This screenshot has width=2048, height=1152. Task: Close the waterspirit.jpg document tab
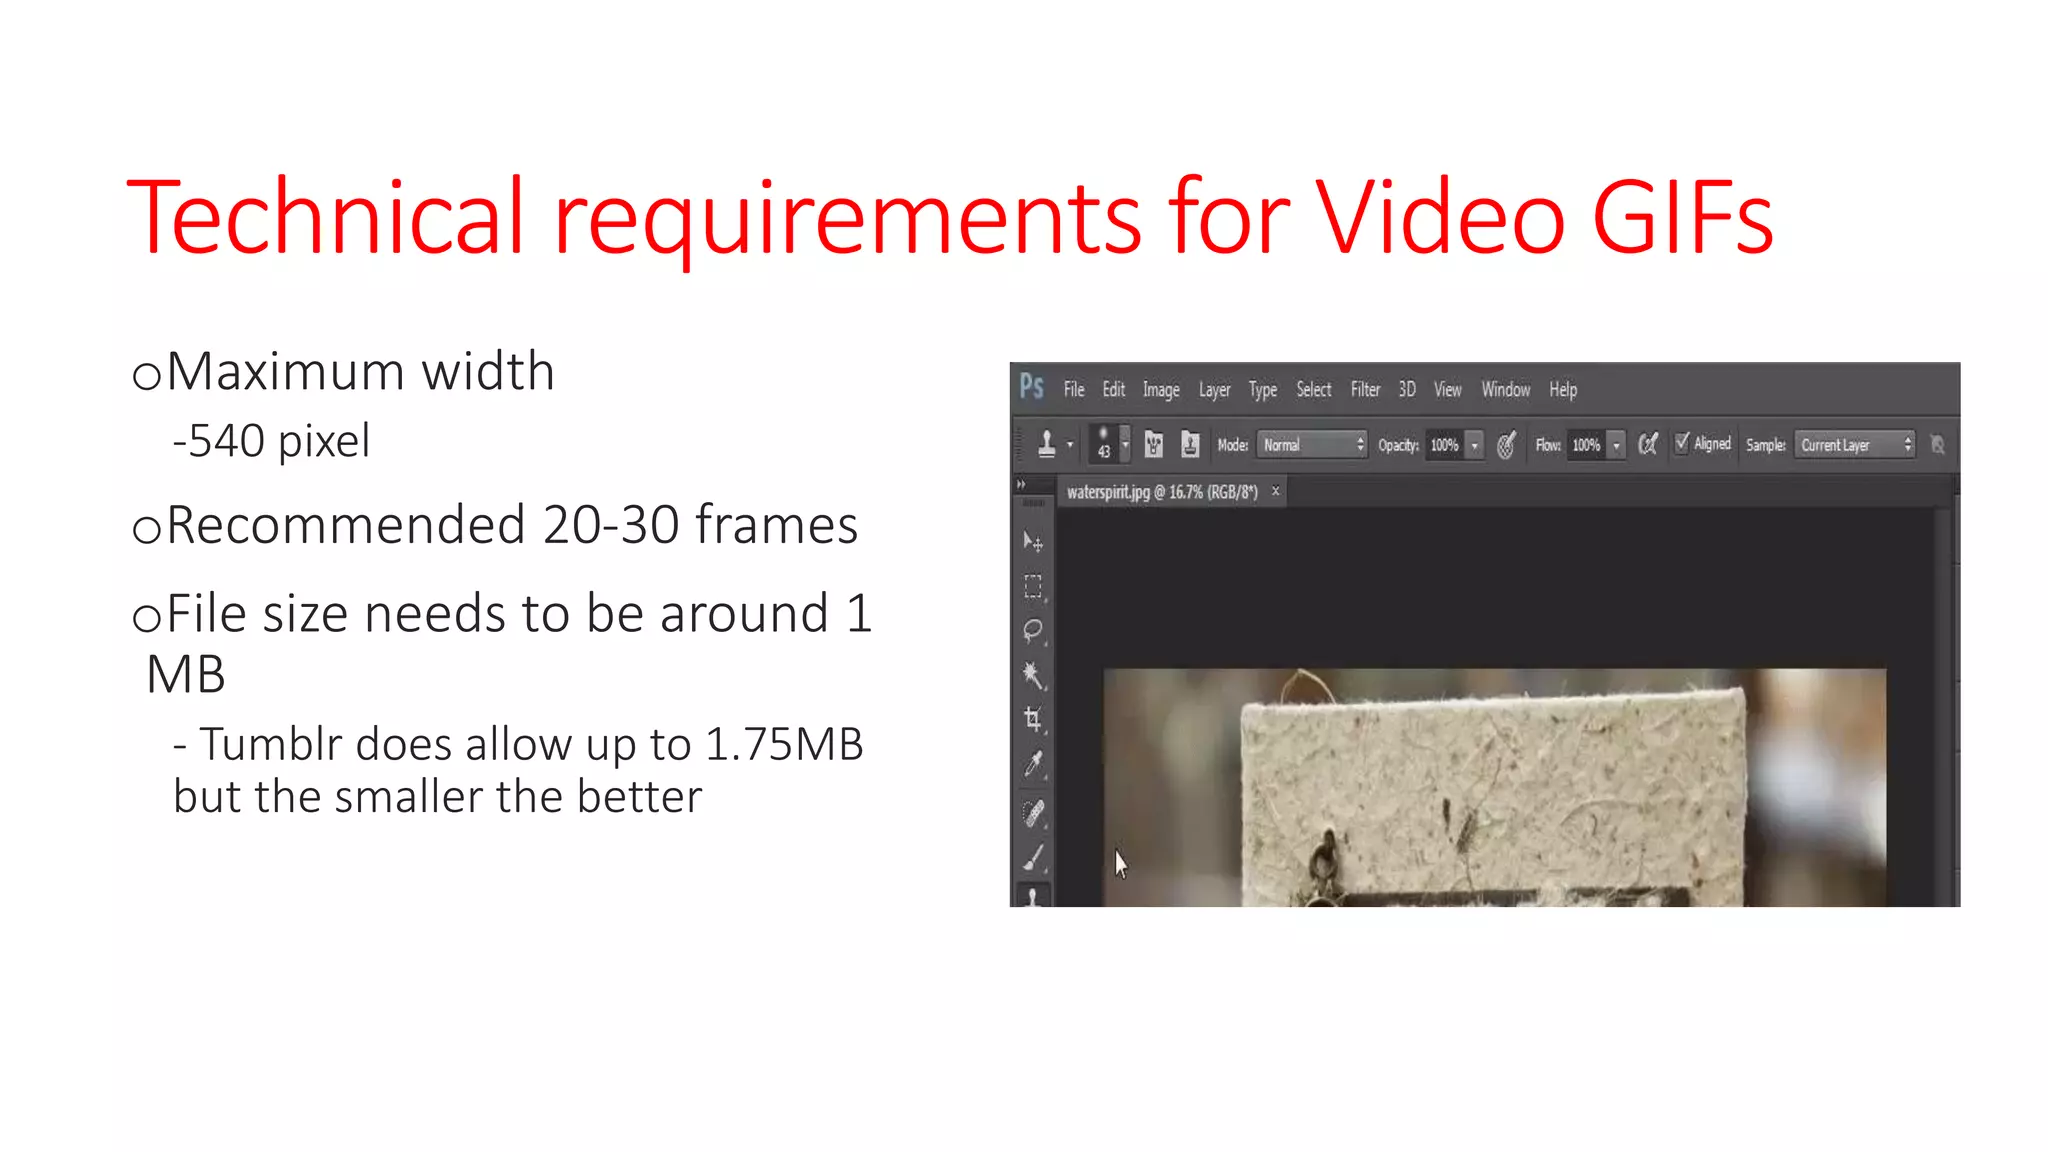tap(1275, 491)
